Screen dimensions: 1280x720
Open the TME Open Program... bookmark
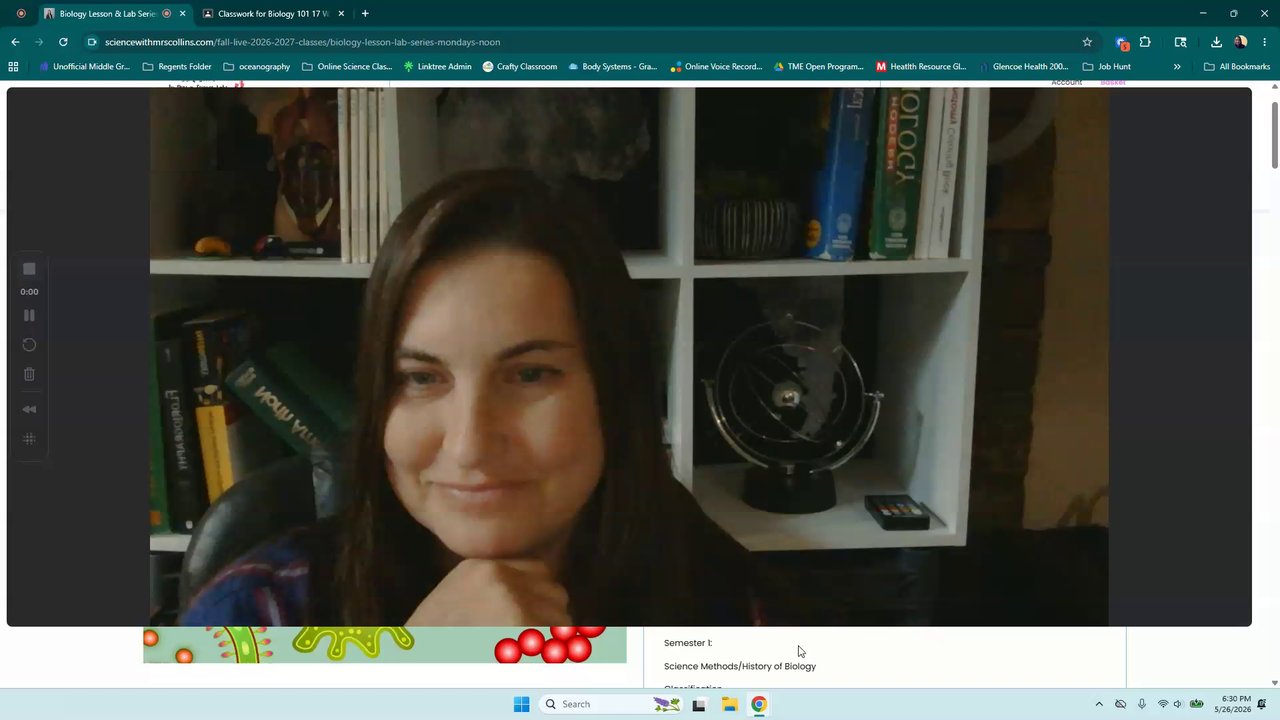point(818,67)
